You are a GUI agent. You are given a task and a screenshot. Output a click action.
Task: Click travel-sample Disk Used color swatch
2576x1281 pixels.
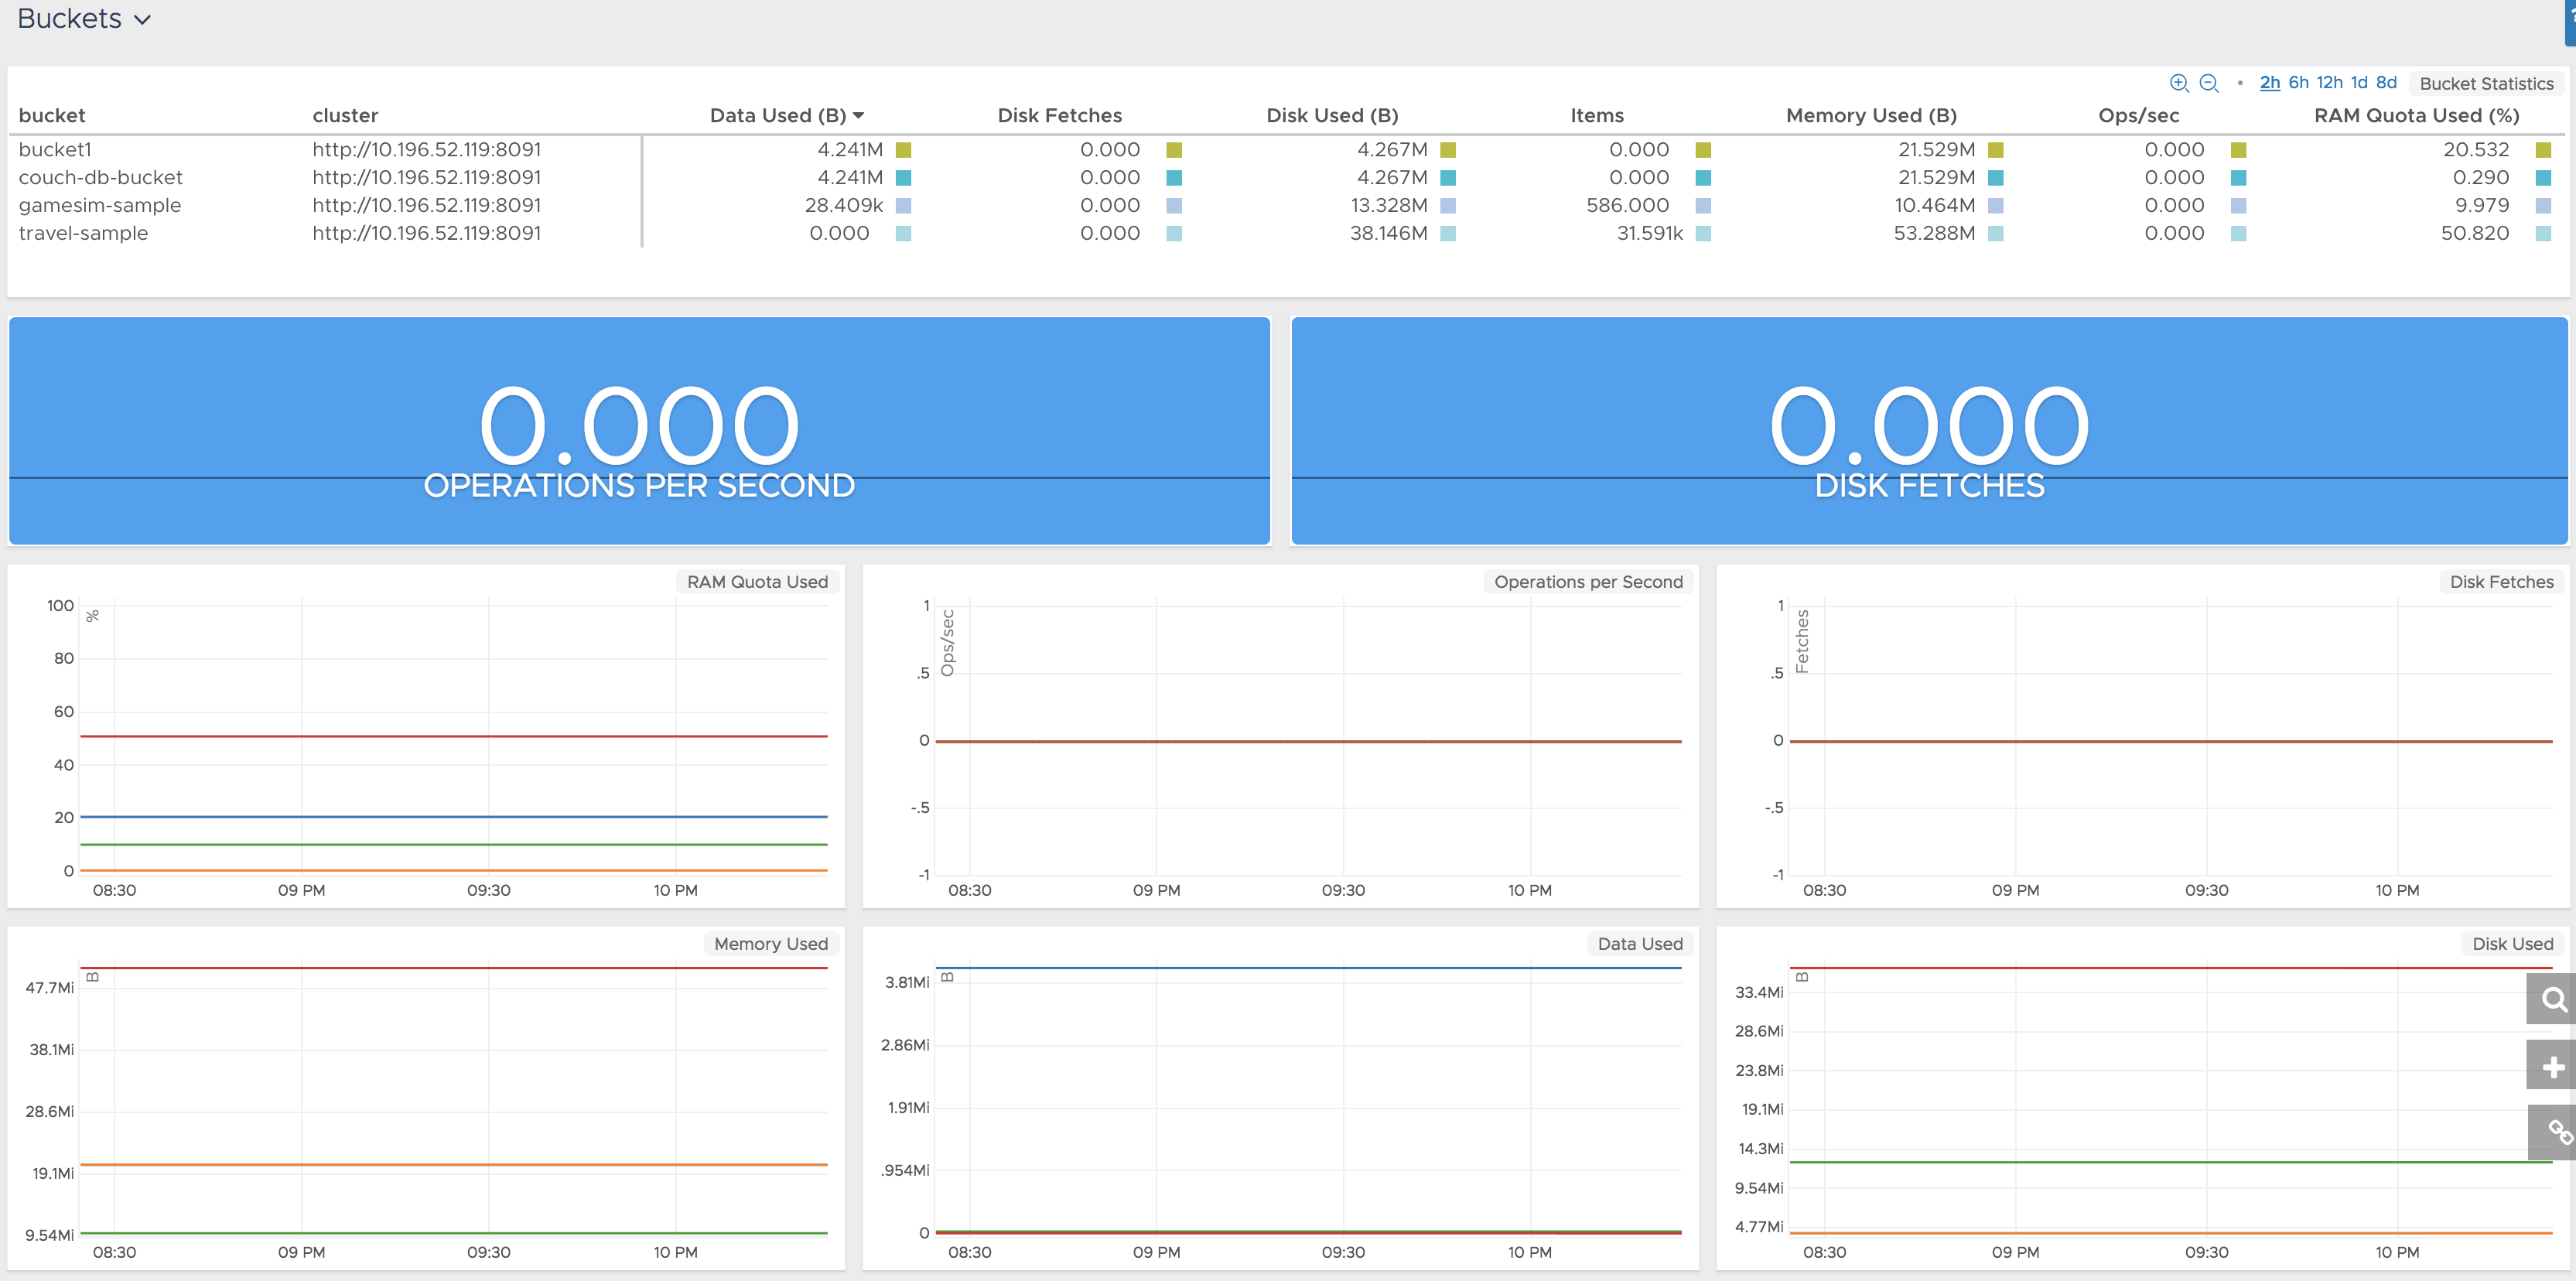coord(1447,234)
